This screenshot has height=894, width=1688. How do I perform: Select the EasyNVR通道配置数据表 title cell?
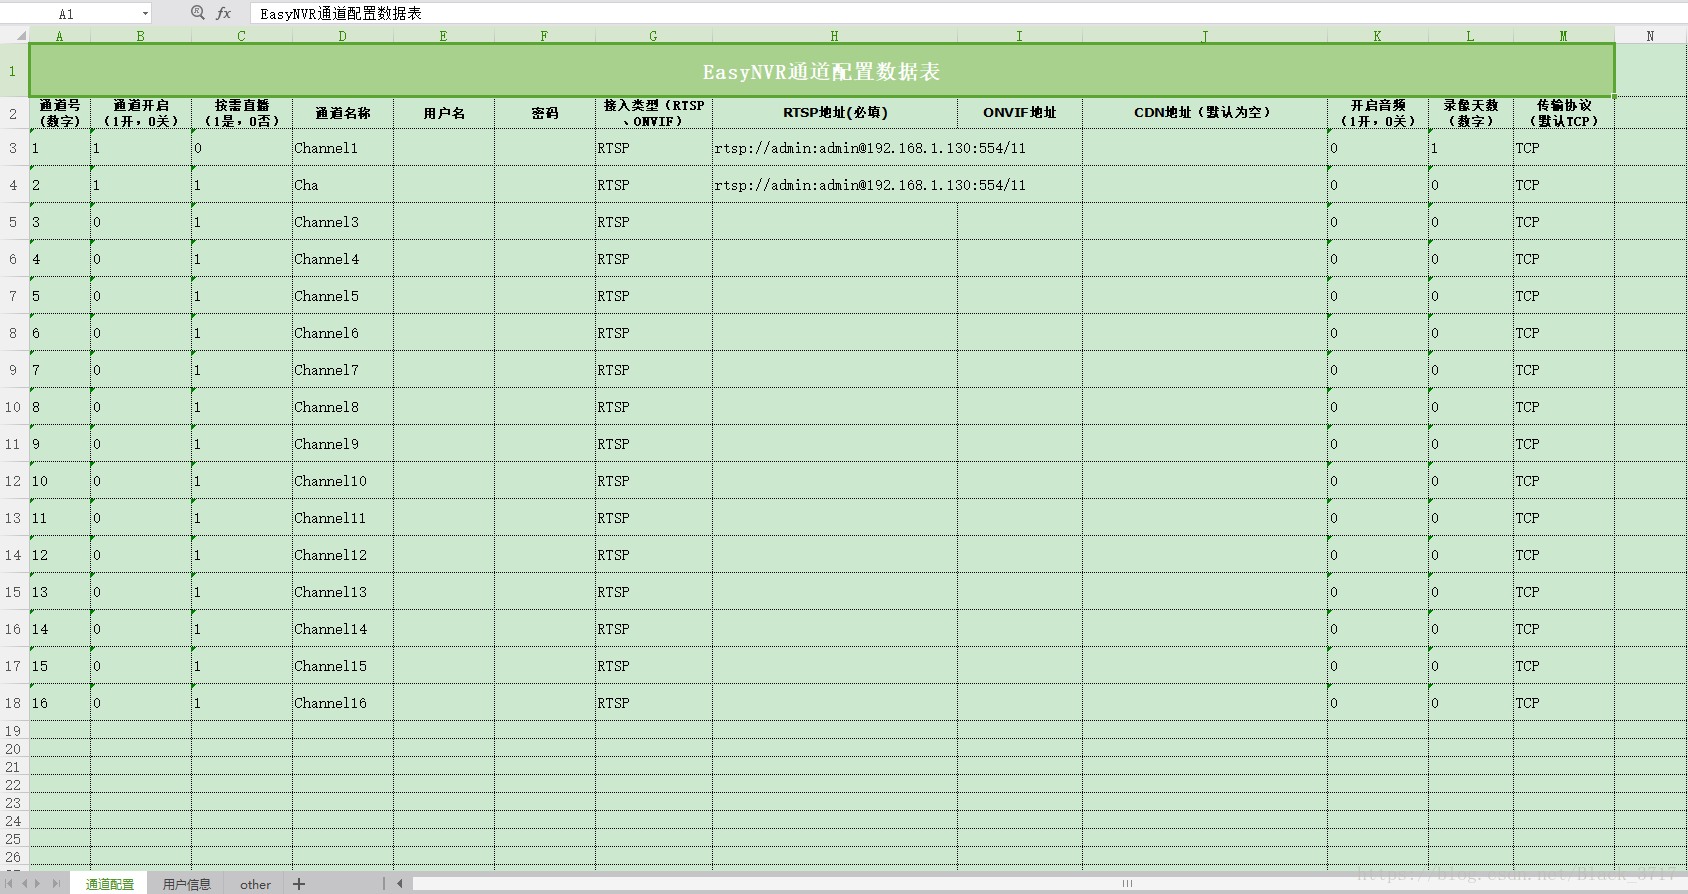point(821,71)
